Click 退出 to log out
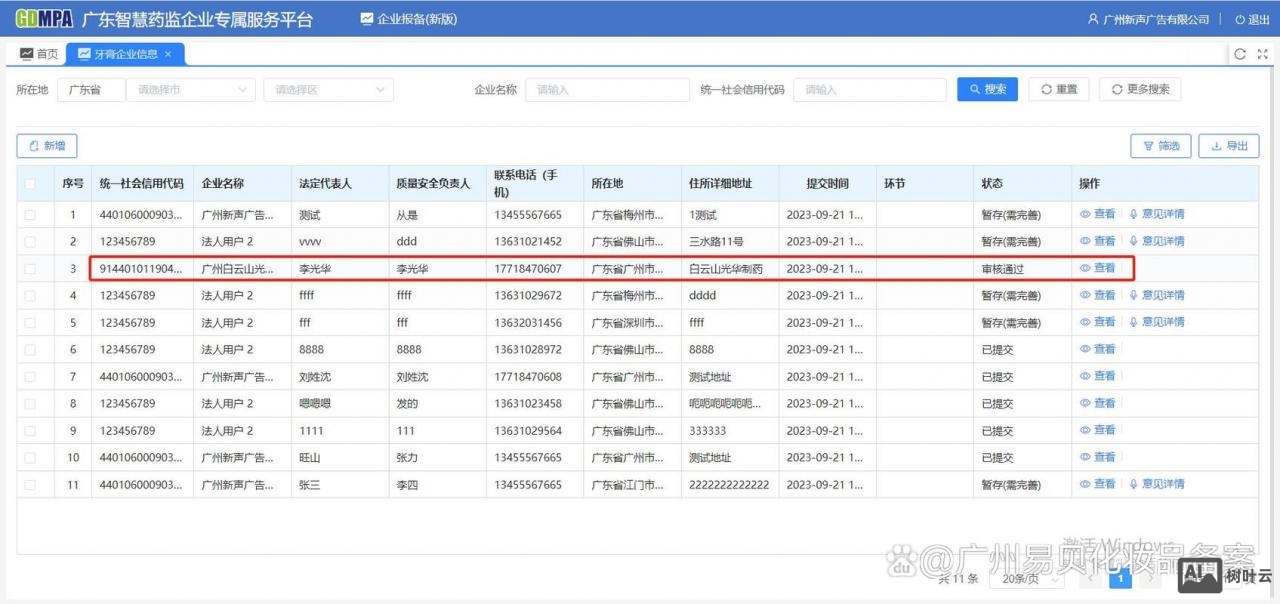 1251,18
